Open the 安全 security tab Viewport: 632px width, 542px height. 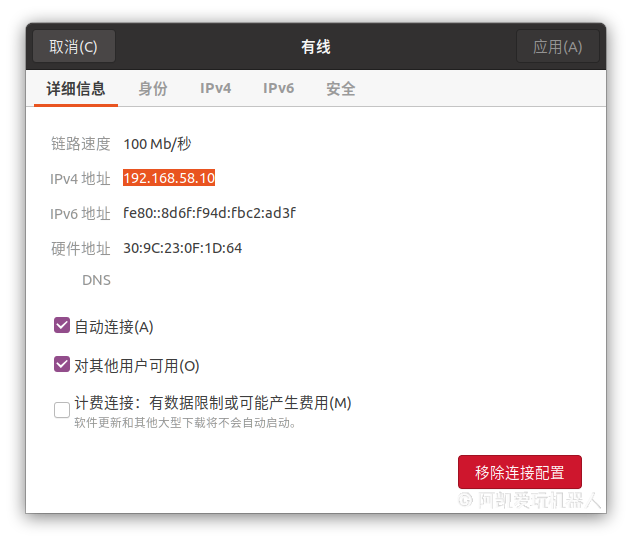[341, 89]
